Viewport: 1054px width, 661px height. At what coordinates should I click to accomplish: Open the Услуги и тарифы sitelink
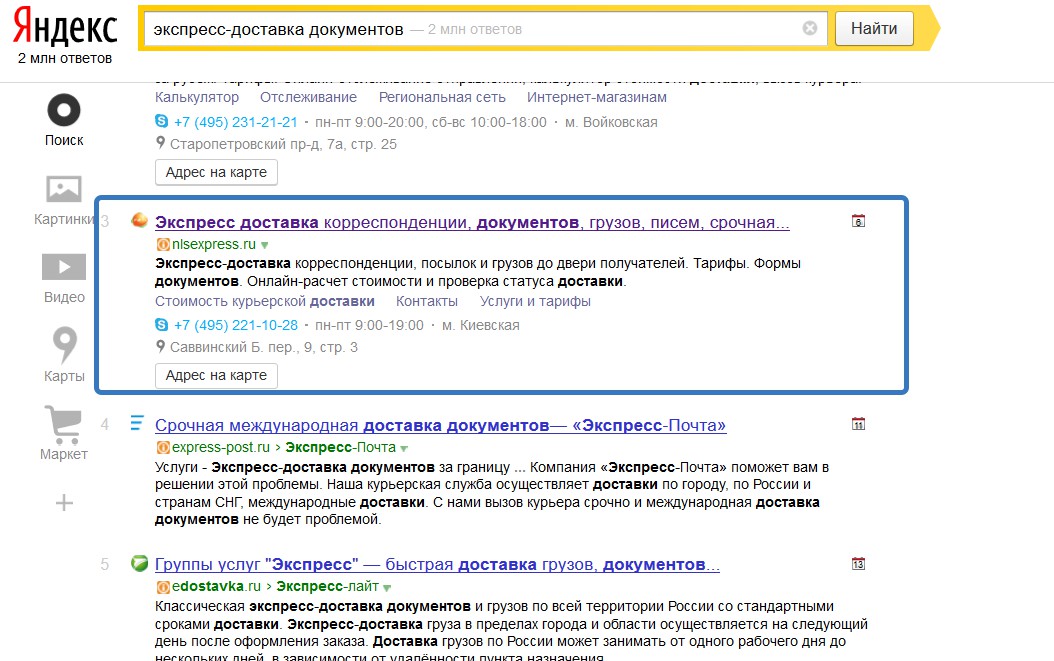click(x=535, y=301)
